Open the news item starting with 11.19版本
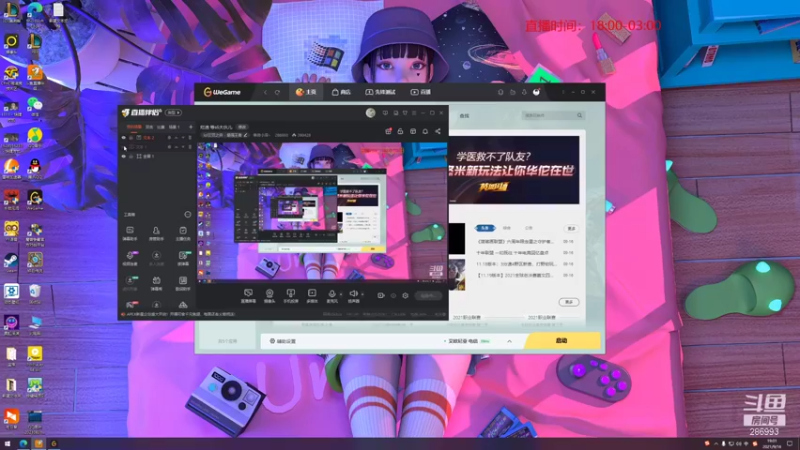 pyautogui.click(x=516, y=264)
